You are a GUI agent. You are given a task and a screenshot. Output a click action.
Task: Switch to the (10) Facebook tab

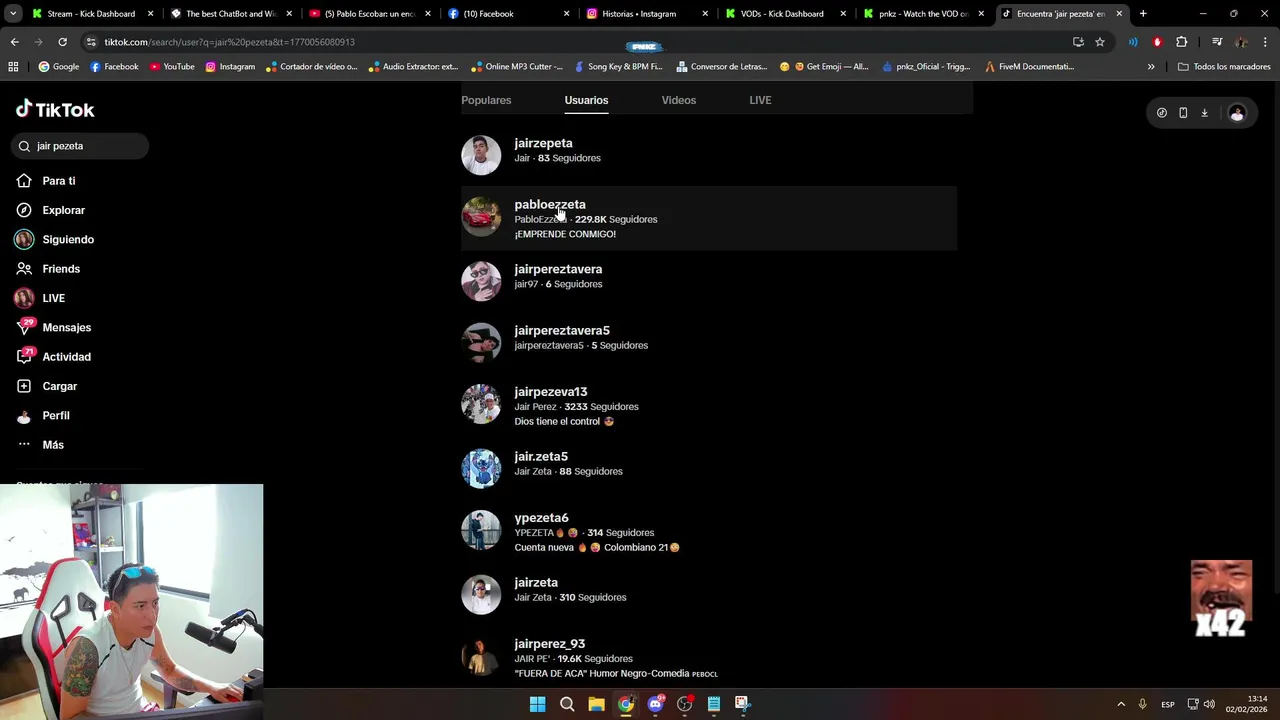(x=507, y=14)
